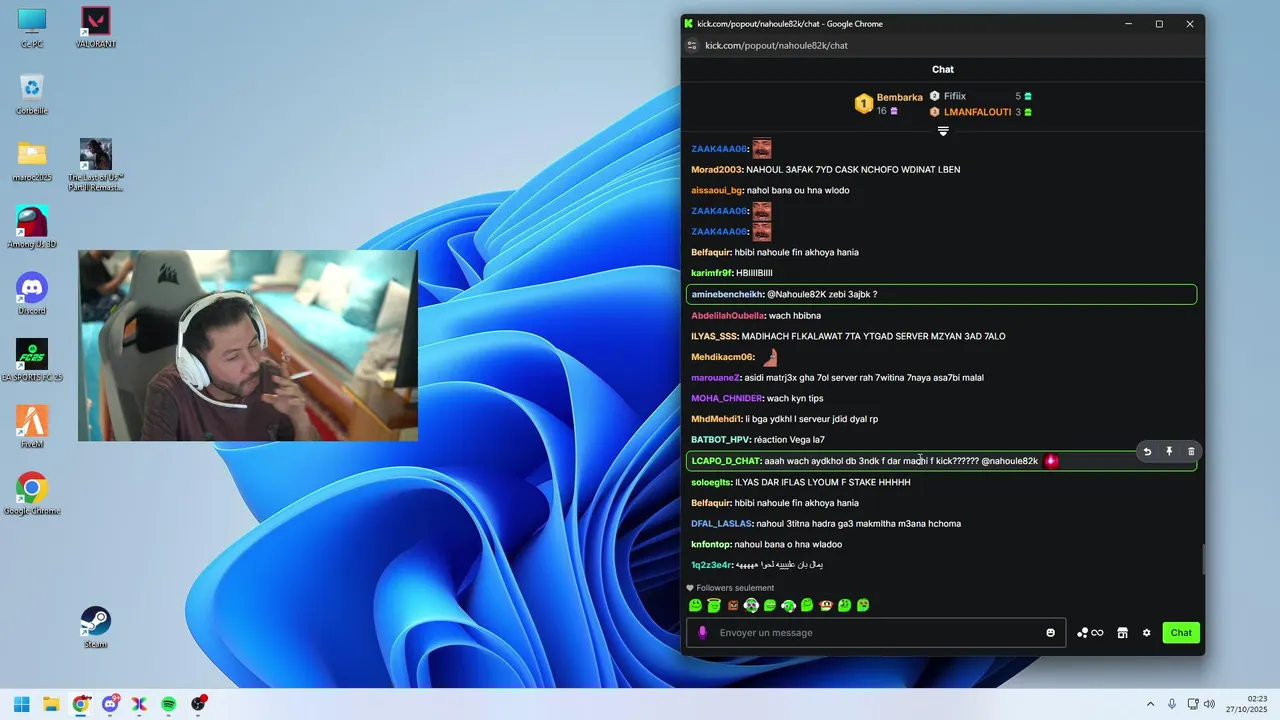
Task: Insert the brown mushroom-hat emote
Action: [826, 605]
